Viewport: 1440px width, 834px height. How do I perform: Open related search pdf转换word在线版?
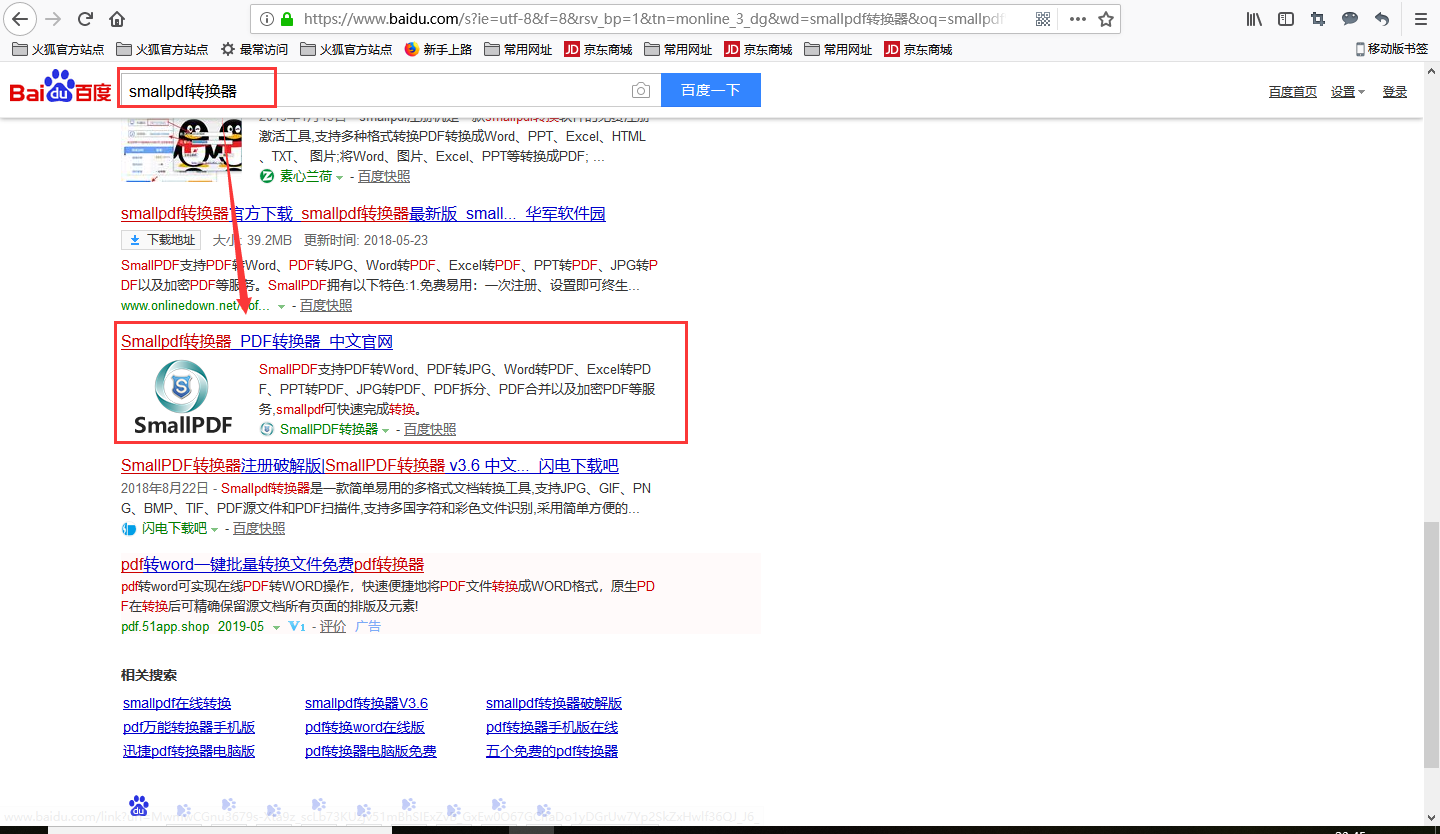click(365, 727)
